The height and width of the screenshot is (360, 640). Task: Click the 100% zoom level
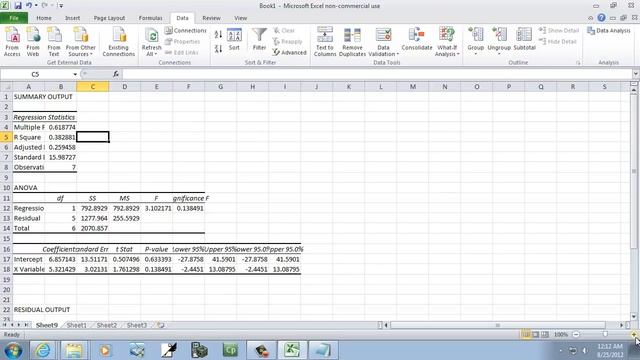(561, 335)
